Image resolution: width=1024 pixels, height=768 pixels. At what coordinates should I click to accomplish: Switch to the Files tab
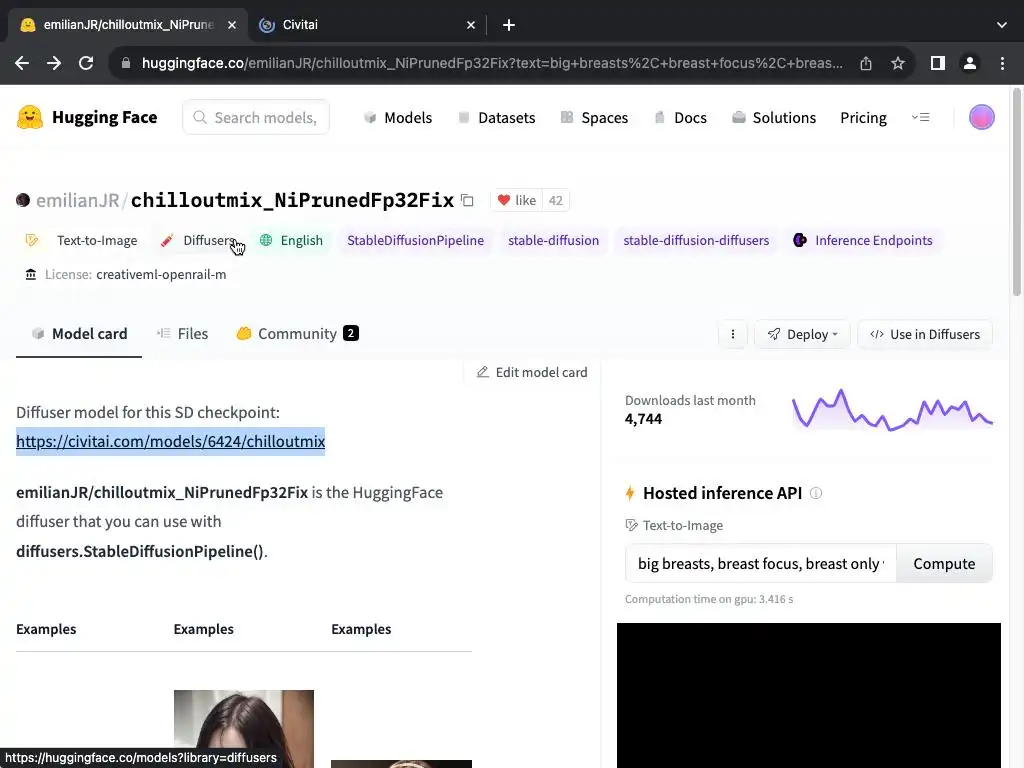tap(183, 334)
